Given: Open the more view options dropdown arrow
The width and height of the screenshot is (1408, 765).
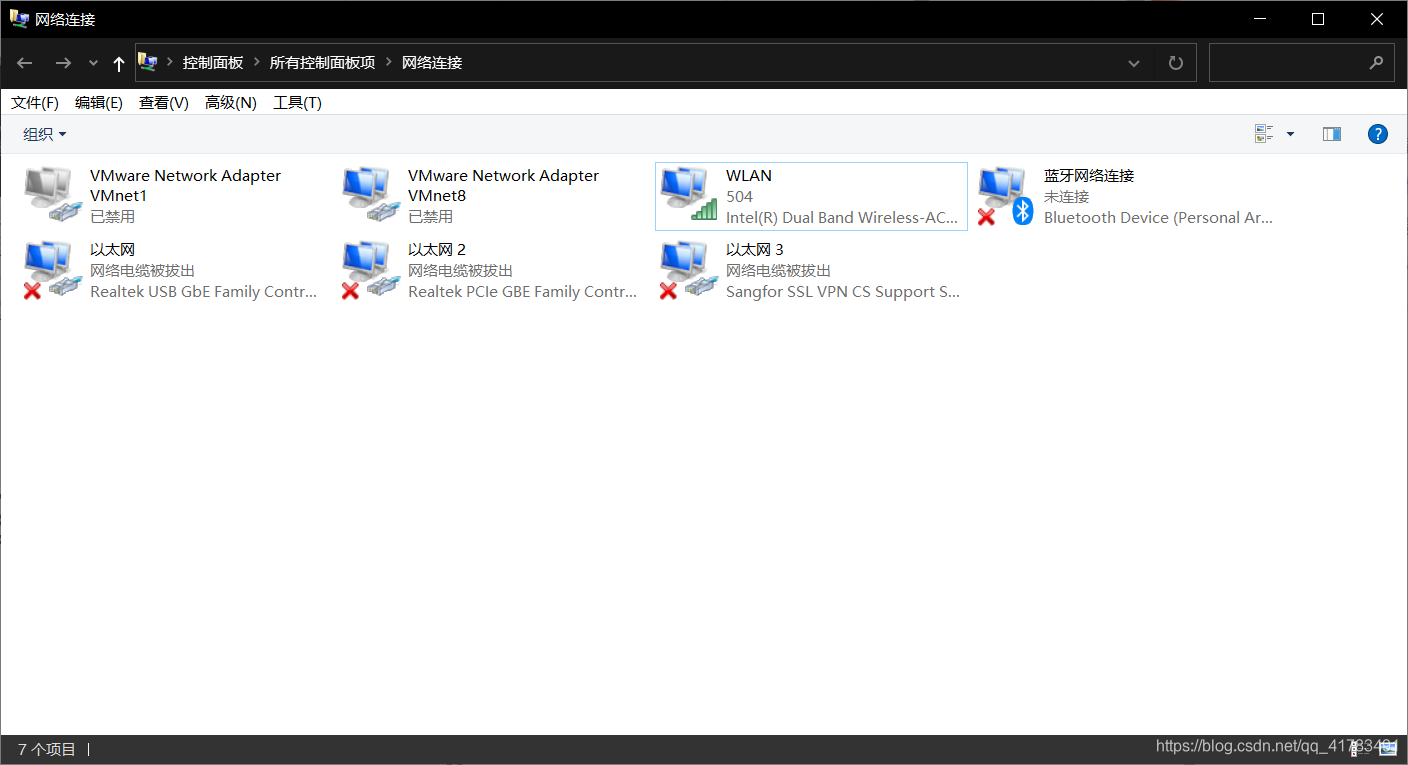Looking at the screenshot, I should 1290,134.
